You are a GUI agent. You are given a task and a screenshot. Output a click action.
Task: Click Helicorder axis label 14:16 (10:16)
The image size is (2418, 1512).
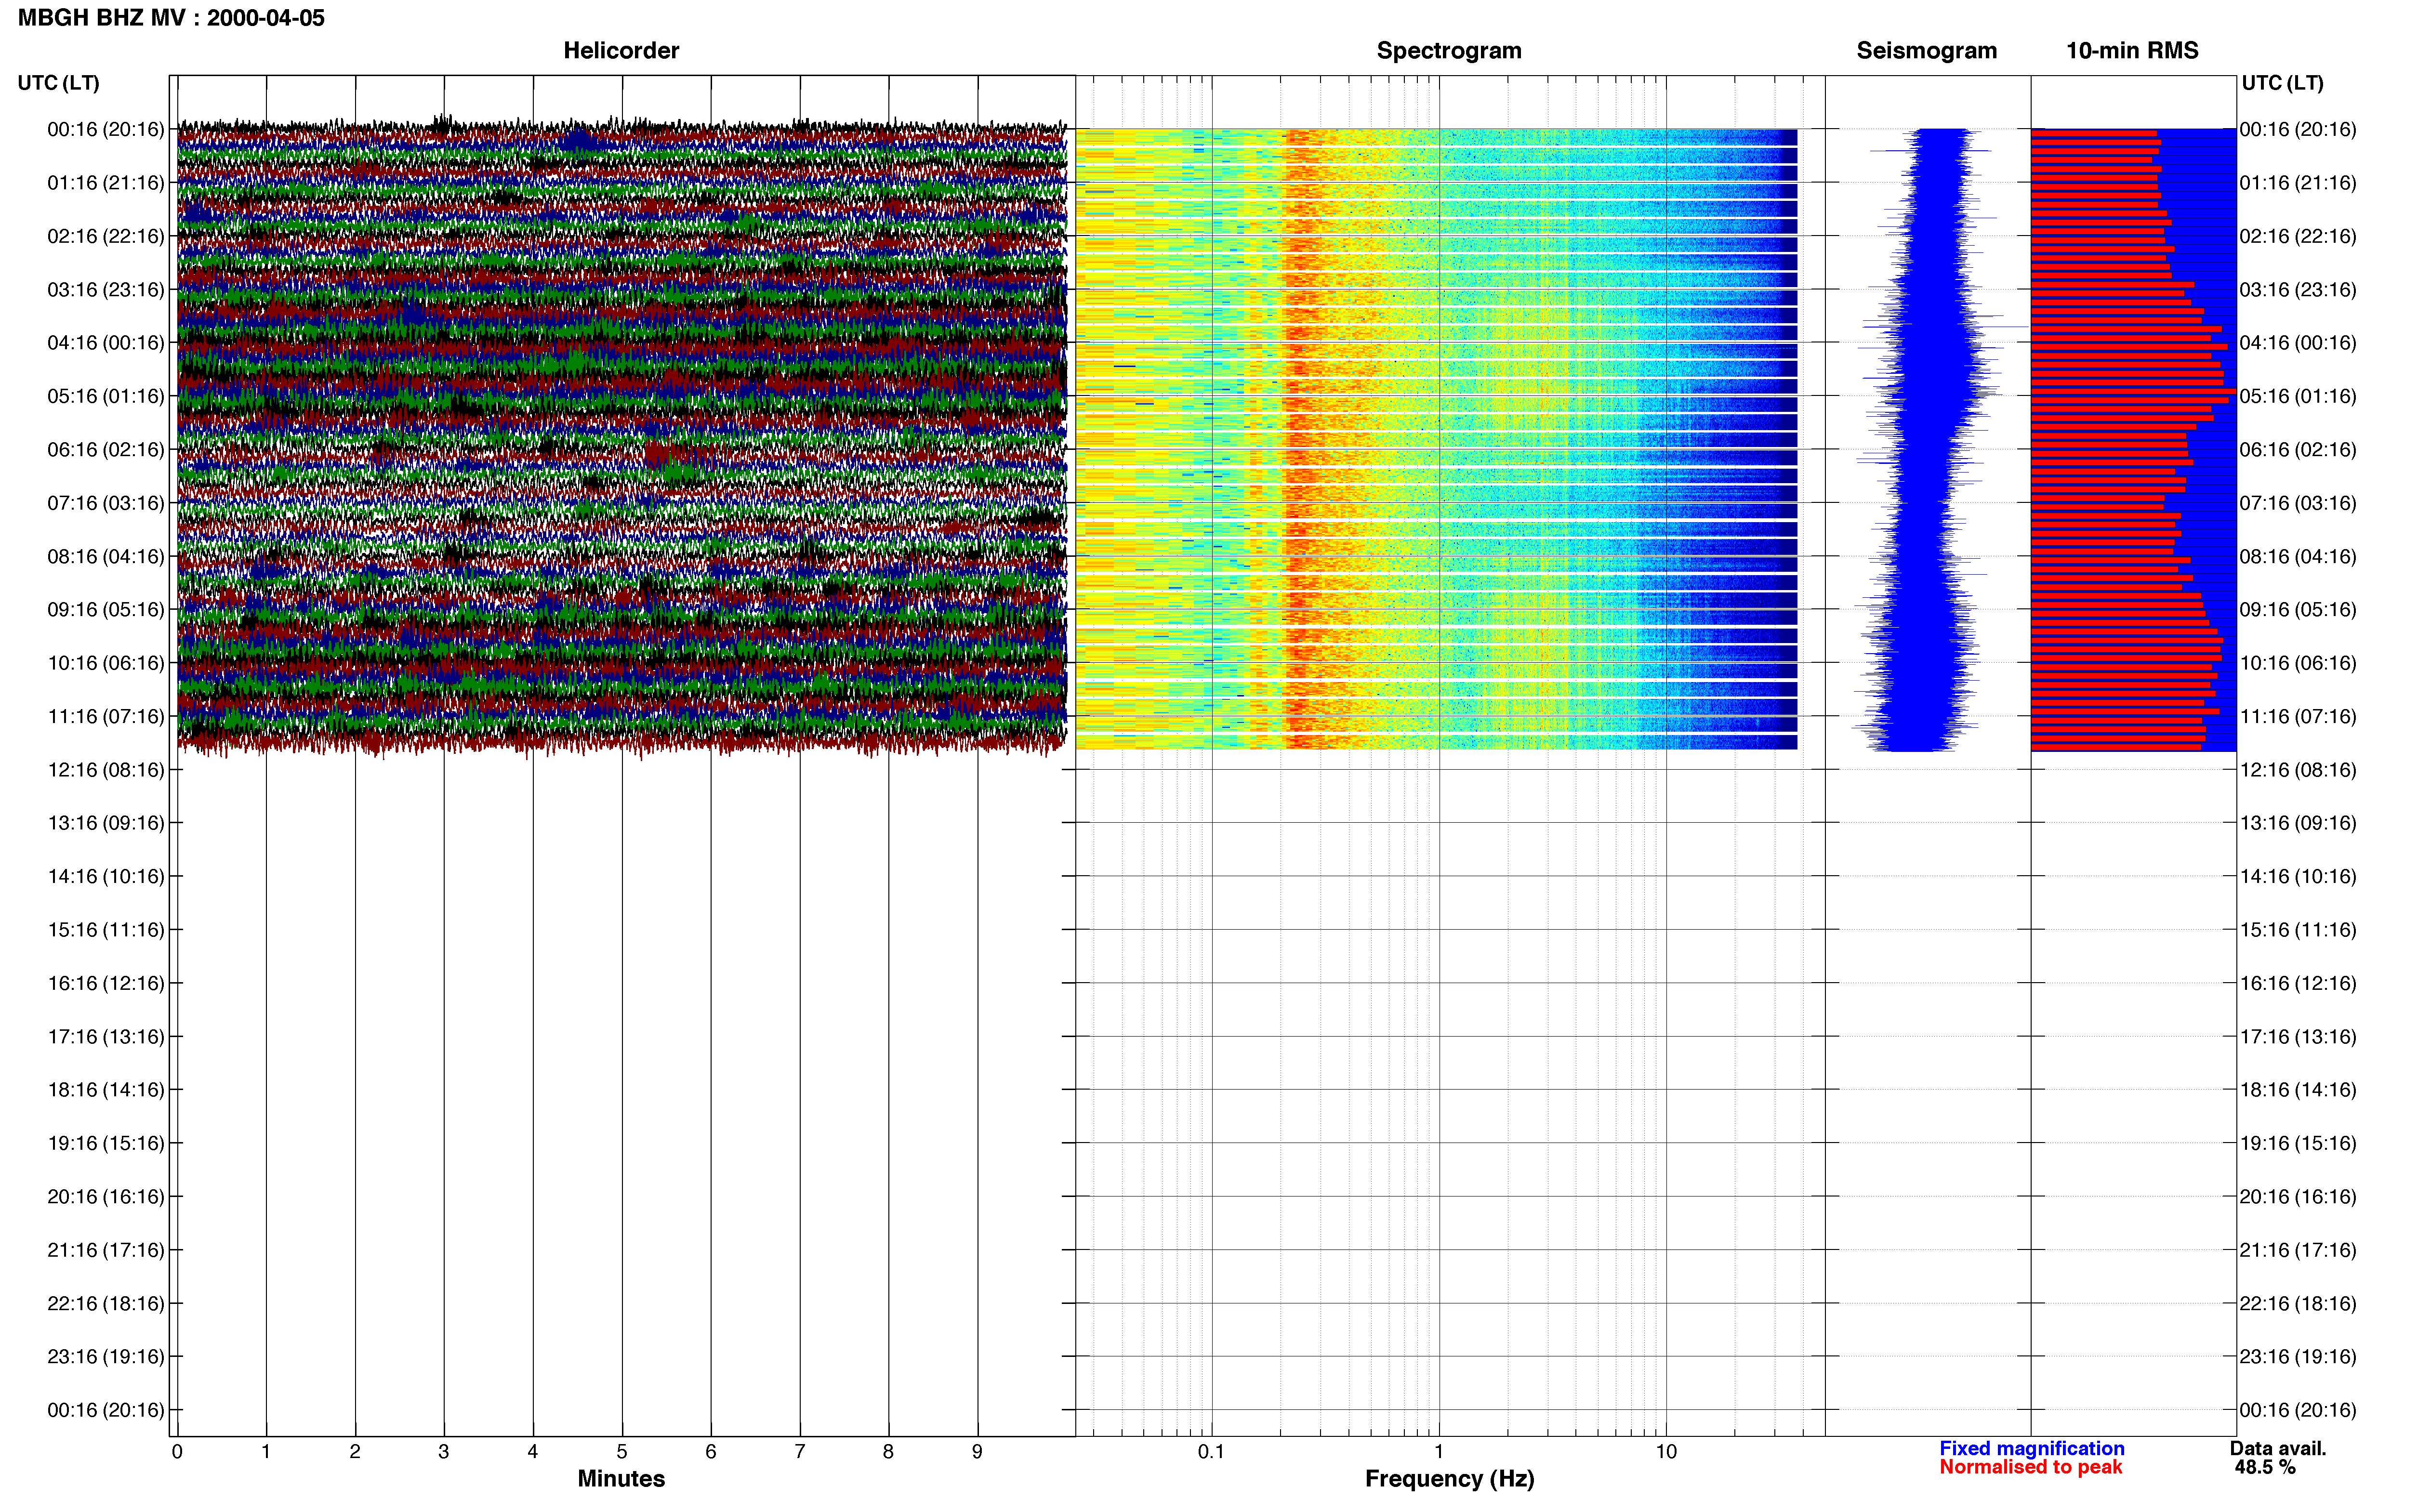tap(106, 877)
